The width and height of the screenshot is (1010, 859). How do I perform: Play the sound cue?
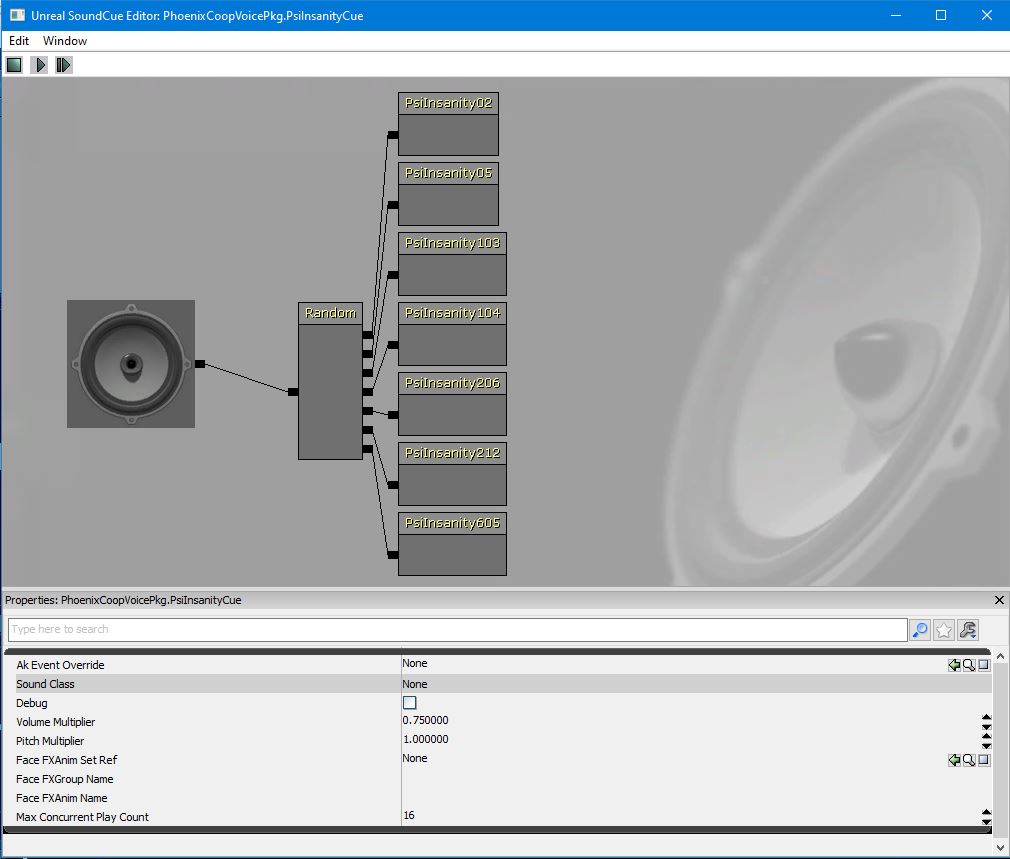click(x=39, y=65)
